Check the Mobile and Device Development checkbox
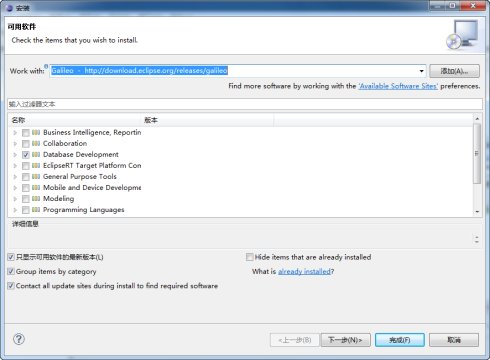Image resolution: width=490 pixels, height=360 pixels. click(26, 188)
